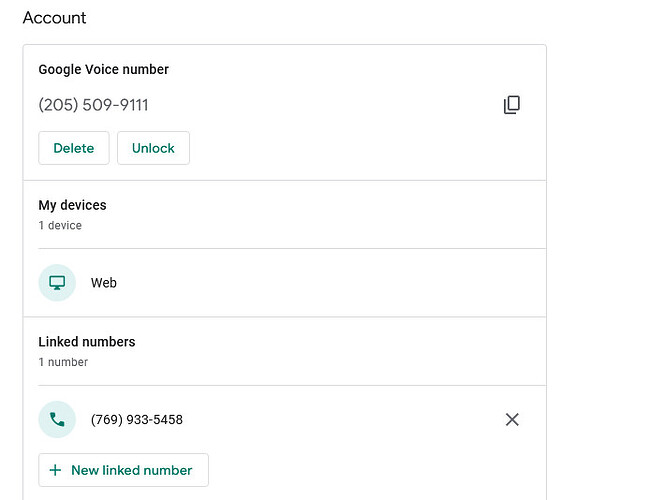The width and height of the screenshot is (648, 500).
Task: Select the linked phone number row
Action: coord(285,419)
